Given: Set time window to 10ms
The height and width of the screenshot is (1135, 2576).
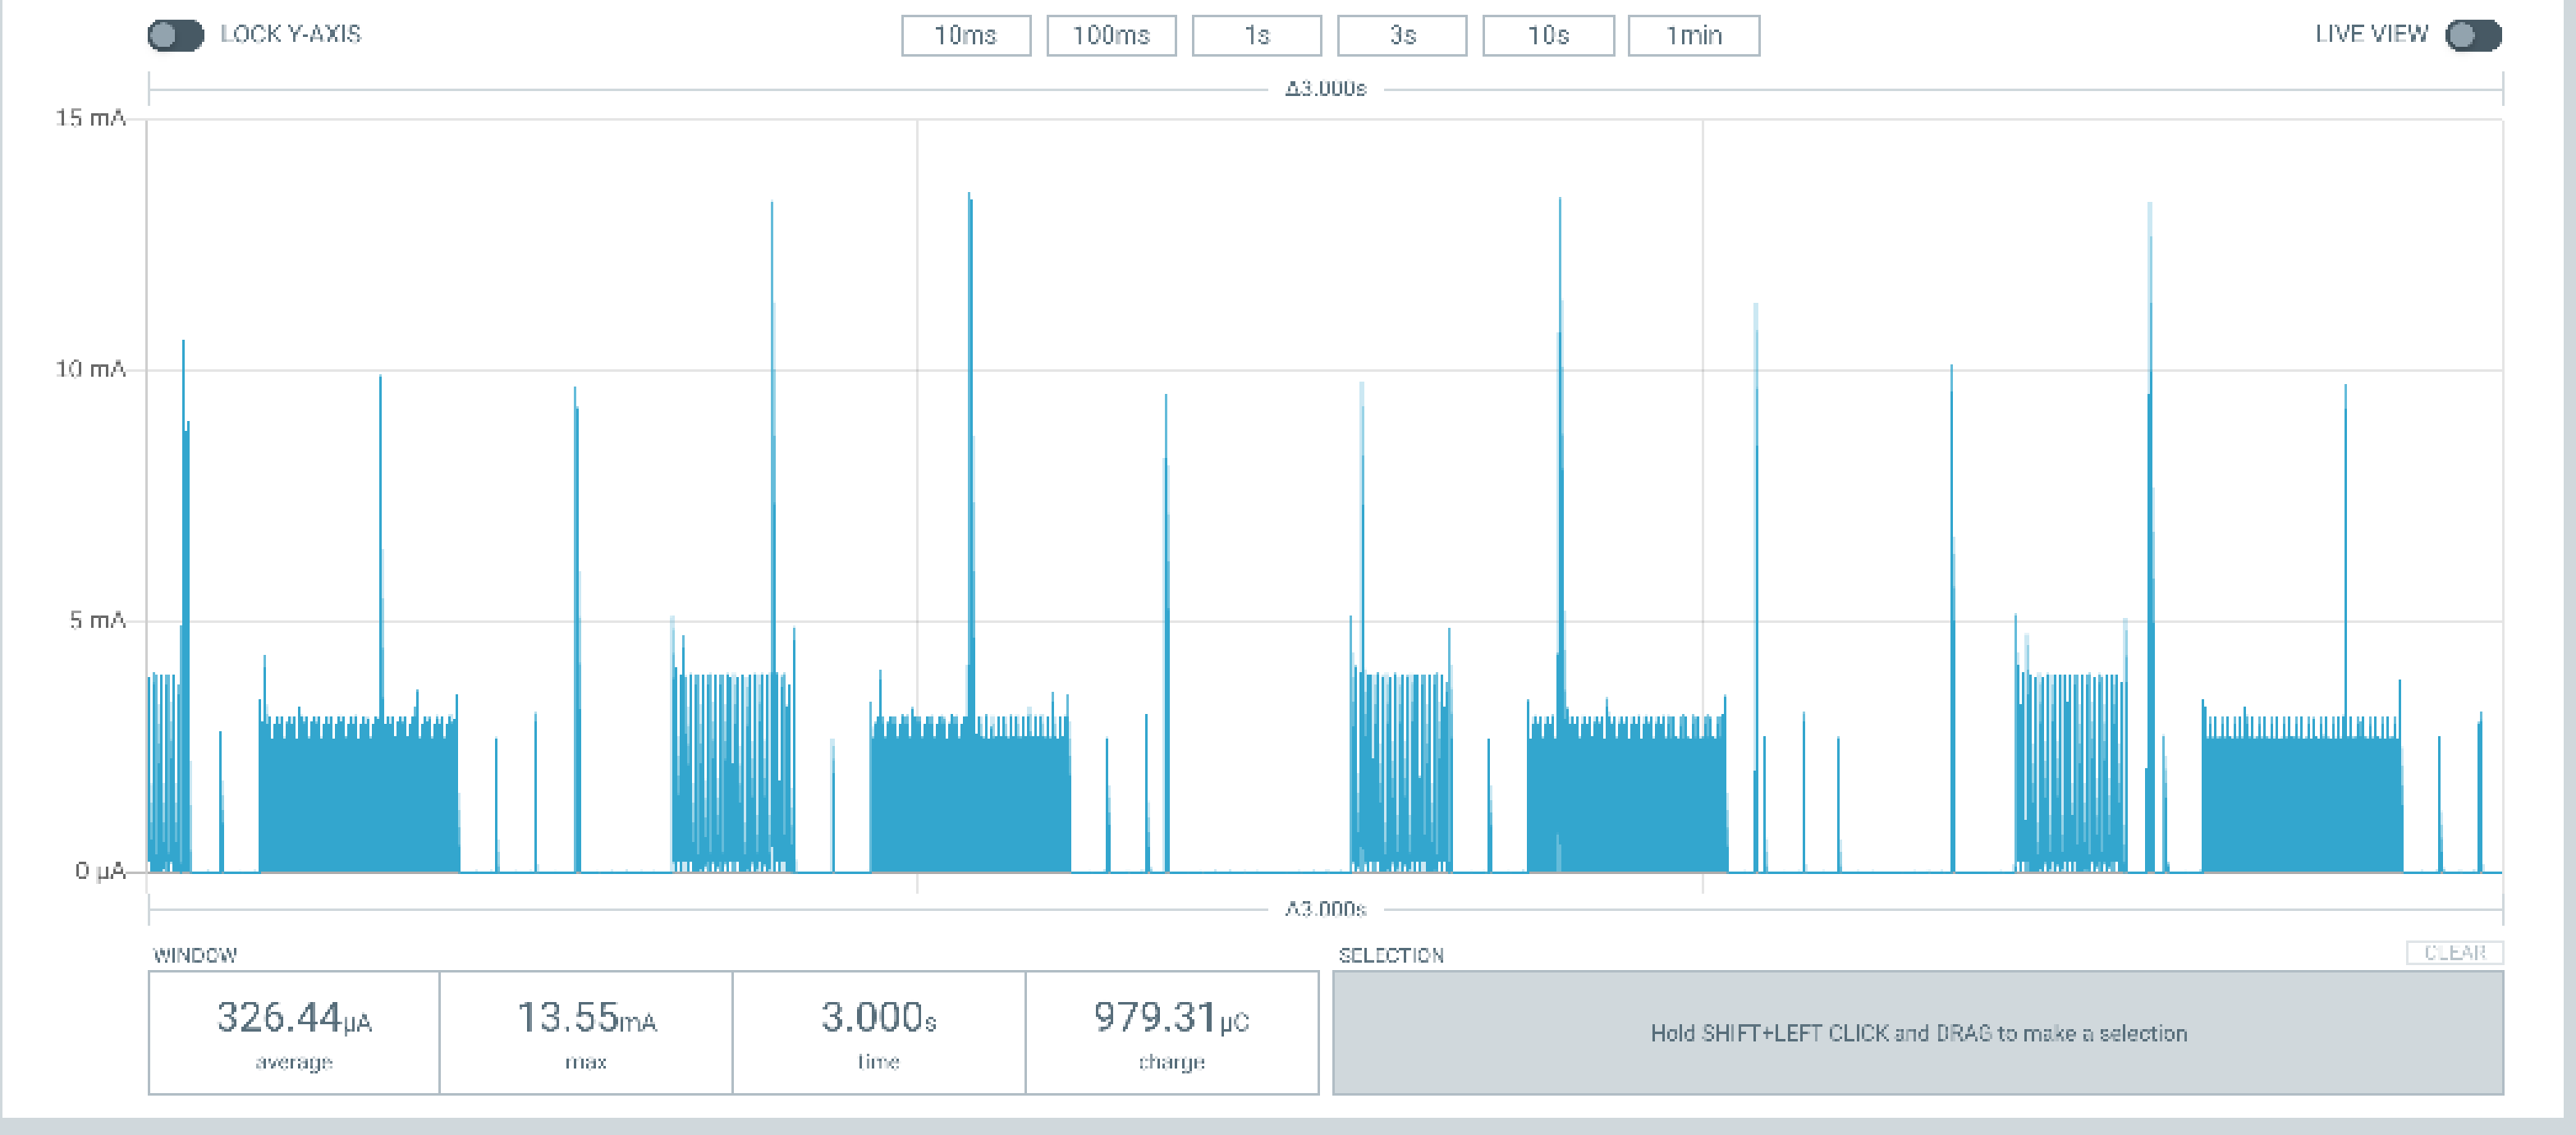Looking at the screenshot, I should click(x=965, y=36).
